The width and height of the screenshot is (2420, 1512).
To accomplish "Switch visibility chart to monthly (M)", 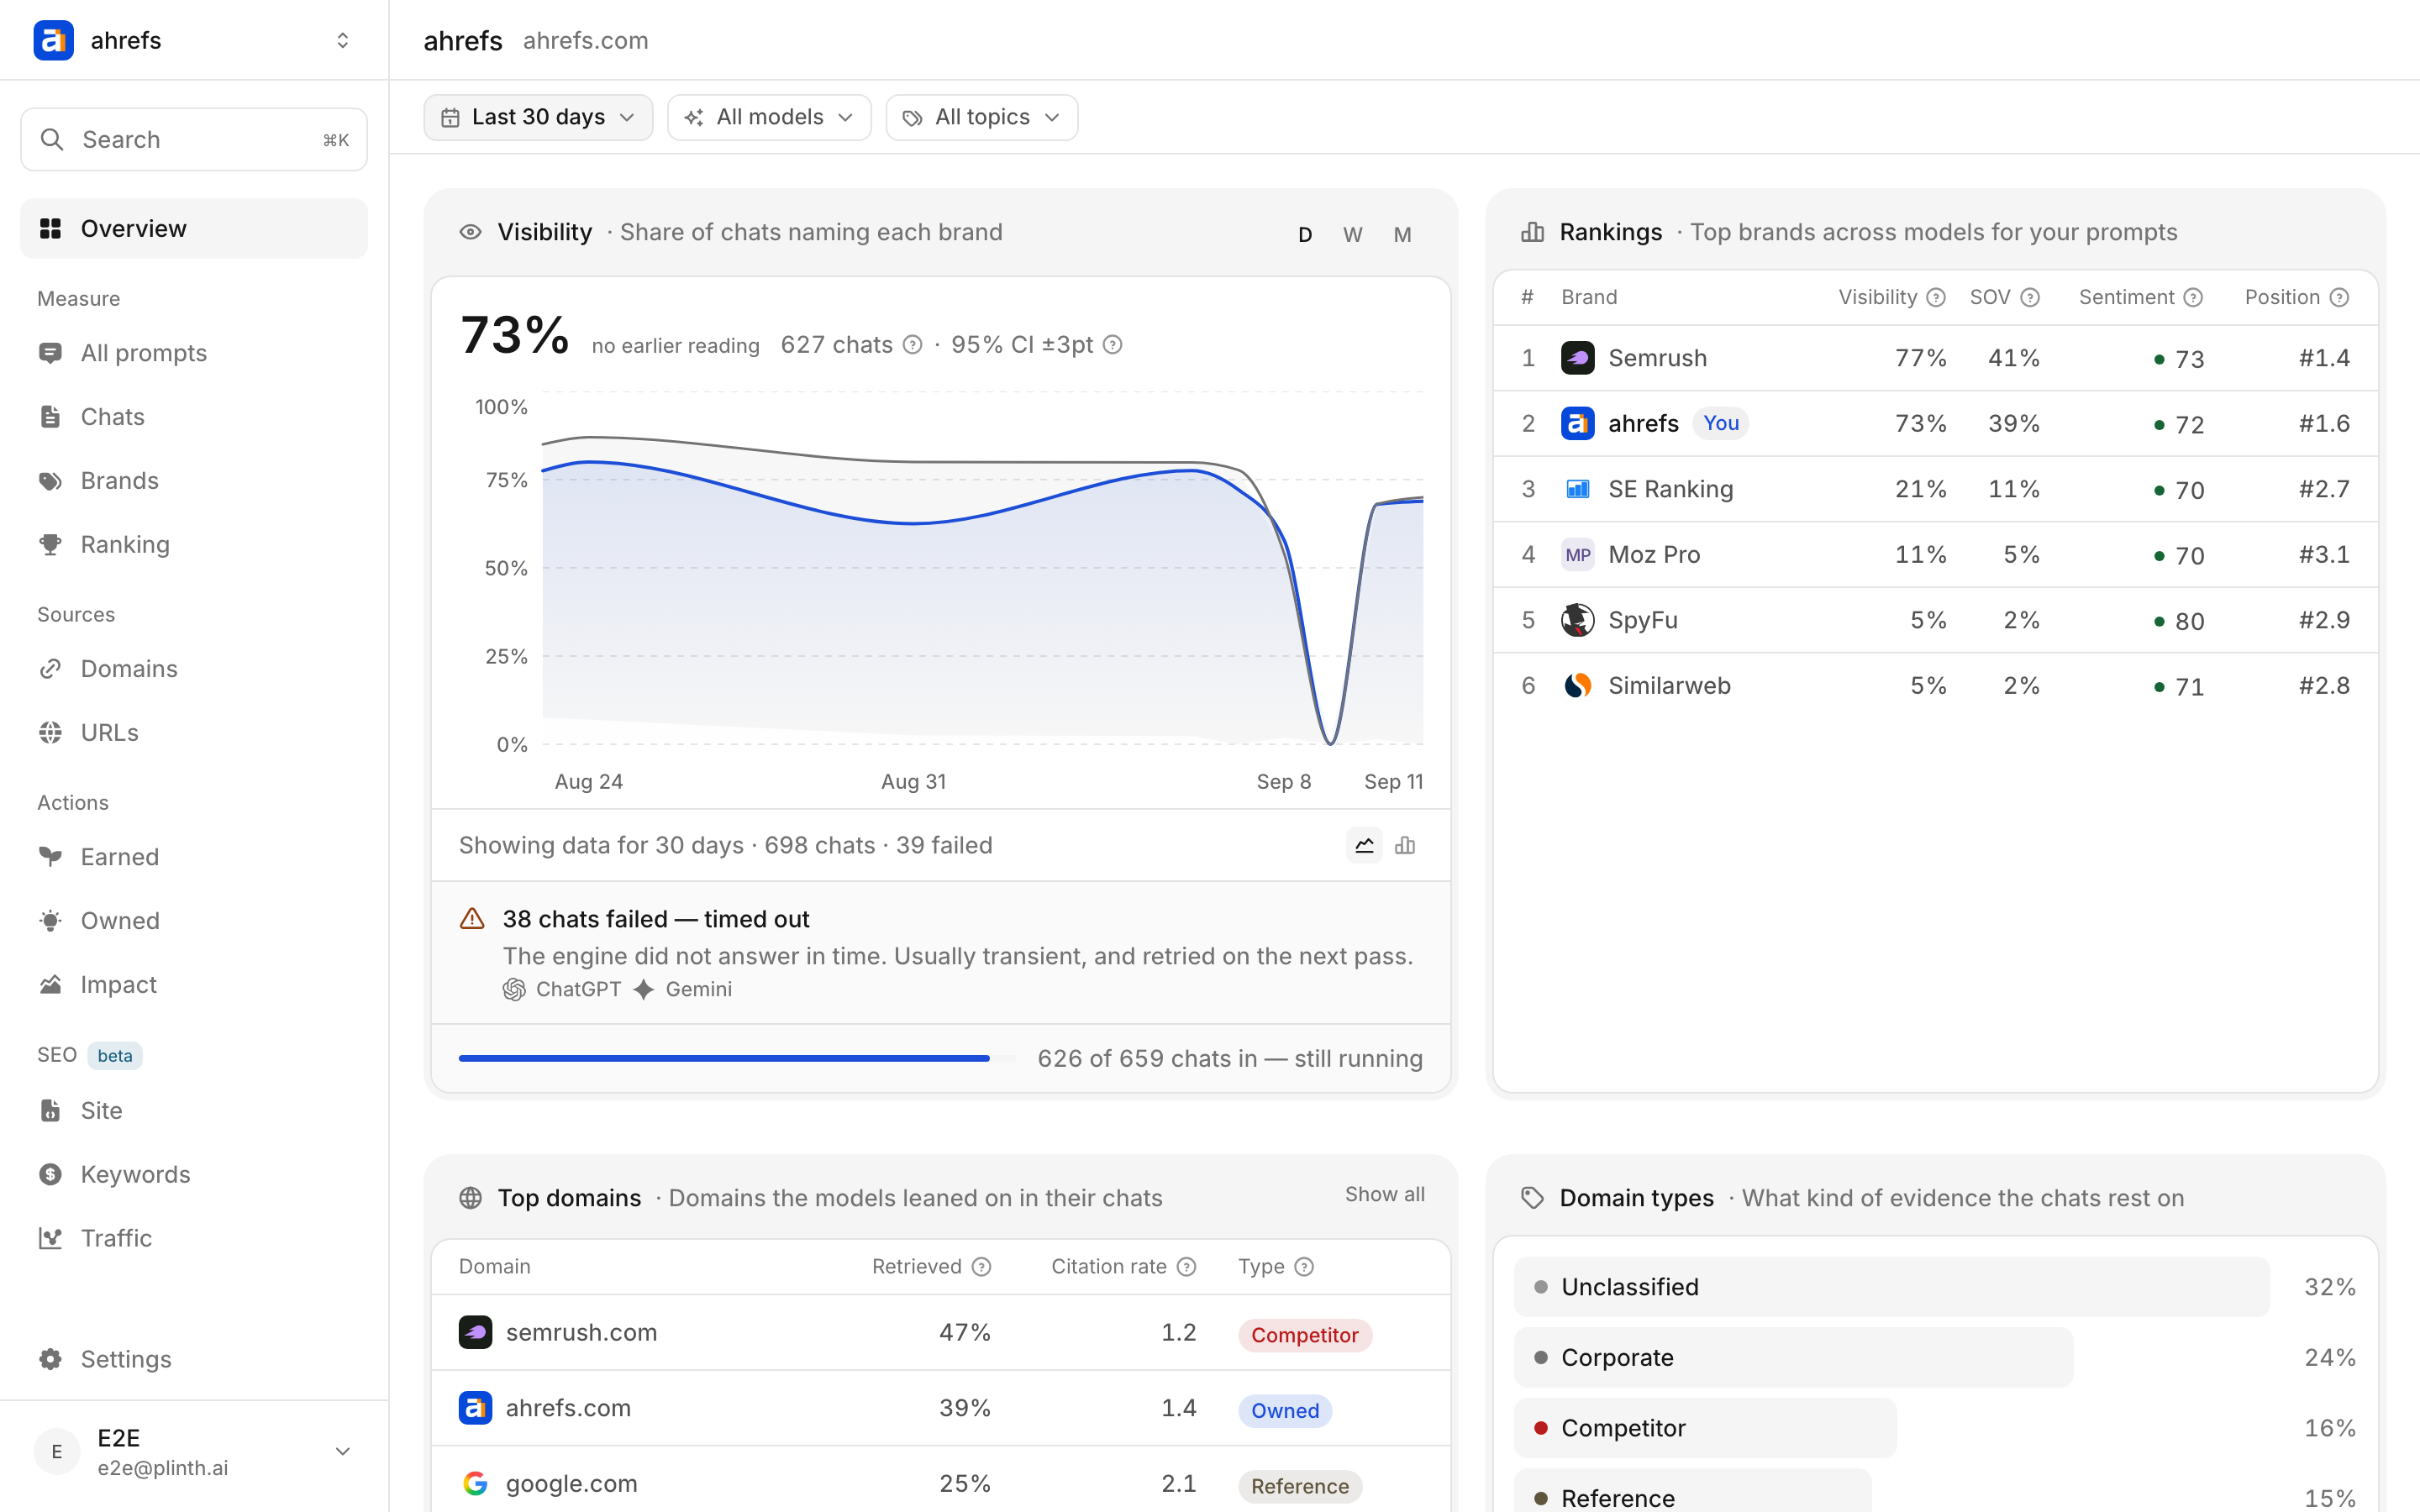I will tap(1402, 234).
